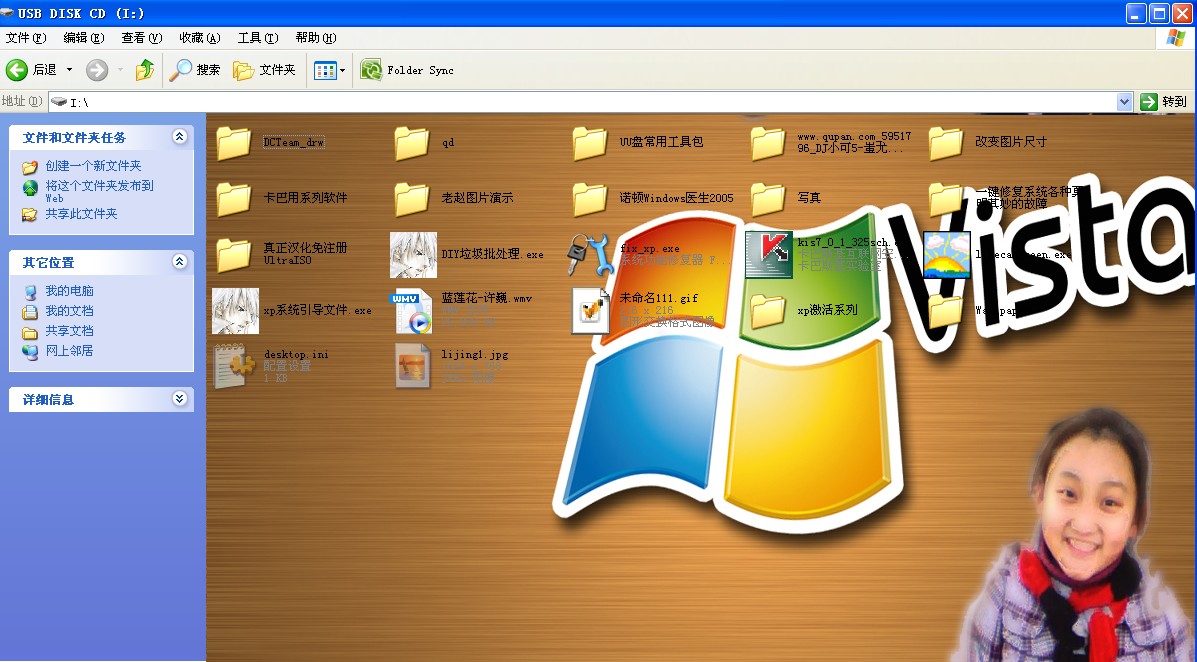Viewport: 1197px width, 662px height.
Task: Select the sun landscape screen exe icon
Action: (947, 254)
